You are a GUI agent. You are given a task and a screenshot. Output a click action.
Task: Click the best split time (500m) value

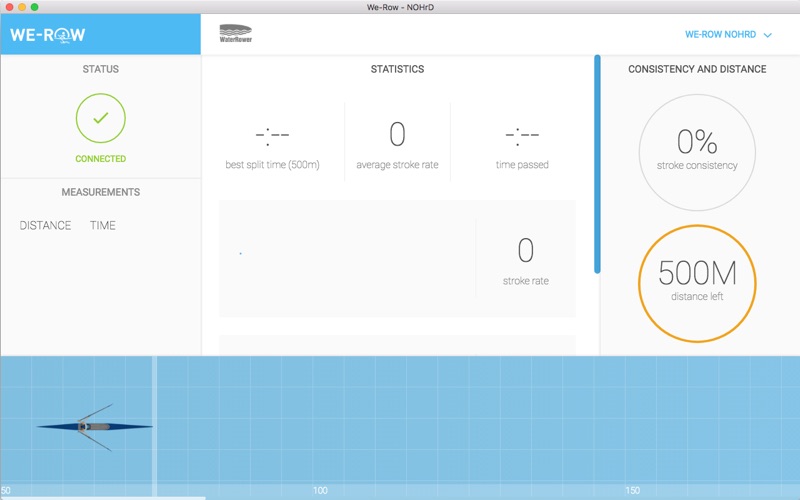272,135
